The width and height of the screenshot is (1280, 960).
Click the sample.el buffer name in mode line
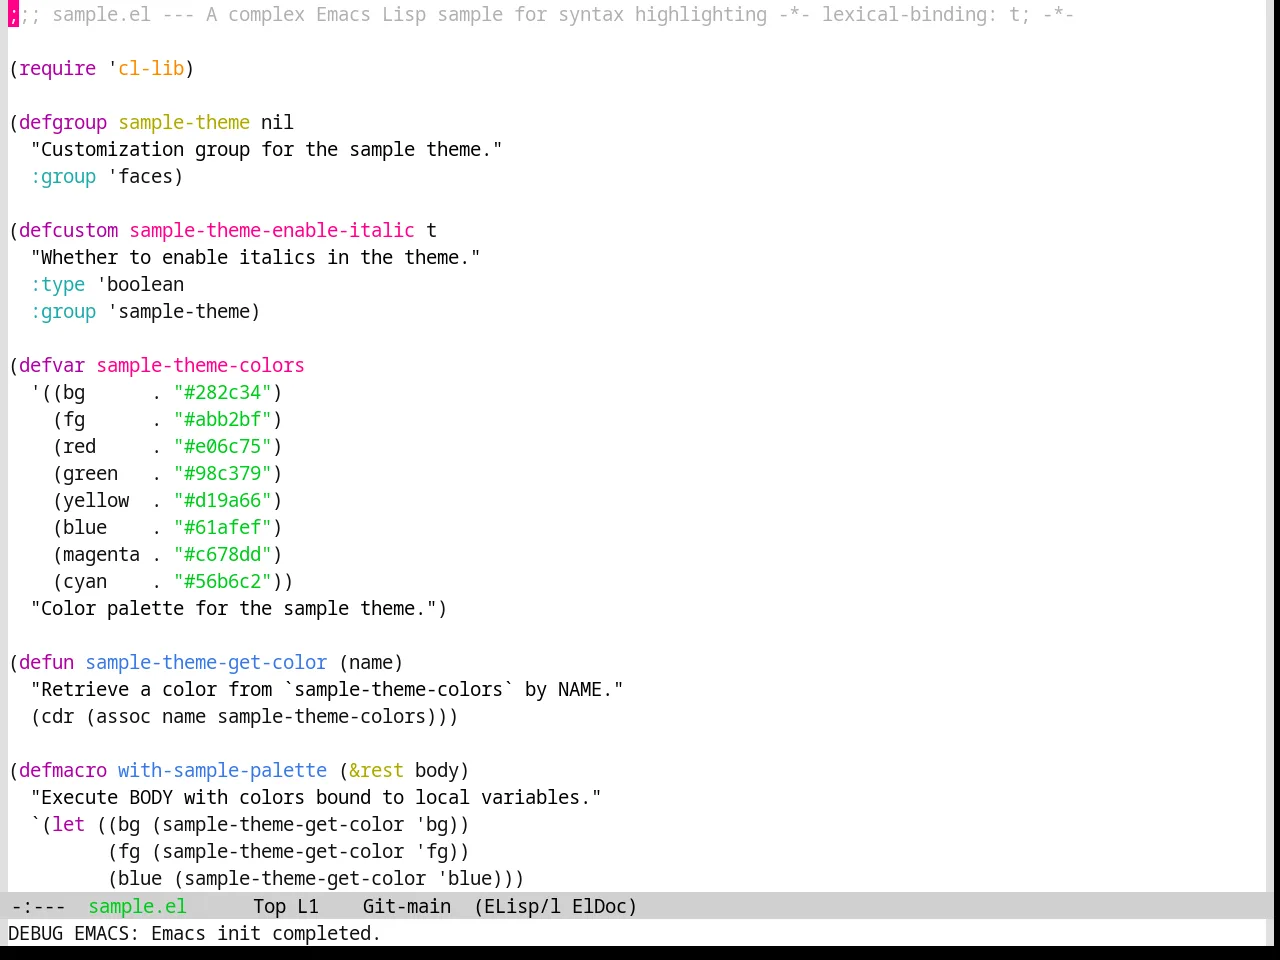137,906
